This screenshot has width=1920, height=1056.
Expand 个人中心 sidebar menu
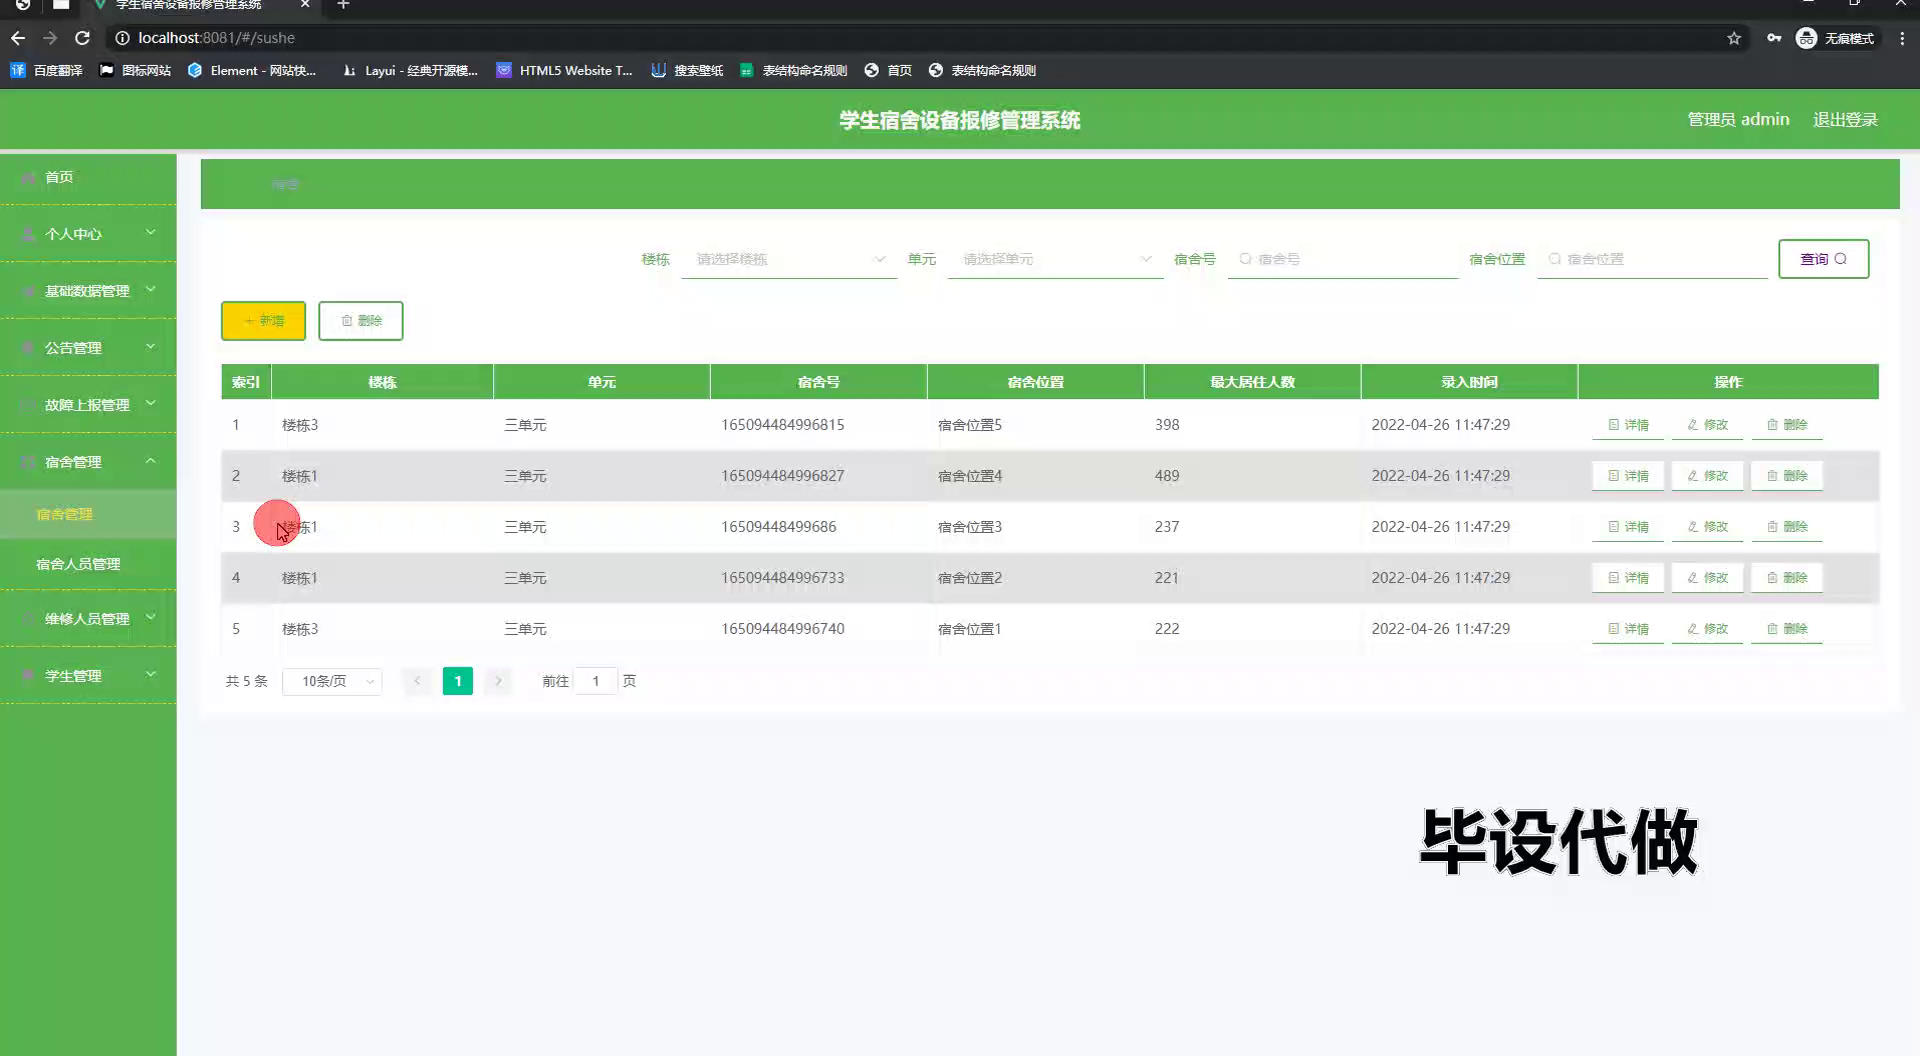[88, 234]
